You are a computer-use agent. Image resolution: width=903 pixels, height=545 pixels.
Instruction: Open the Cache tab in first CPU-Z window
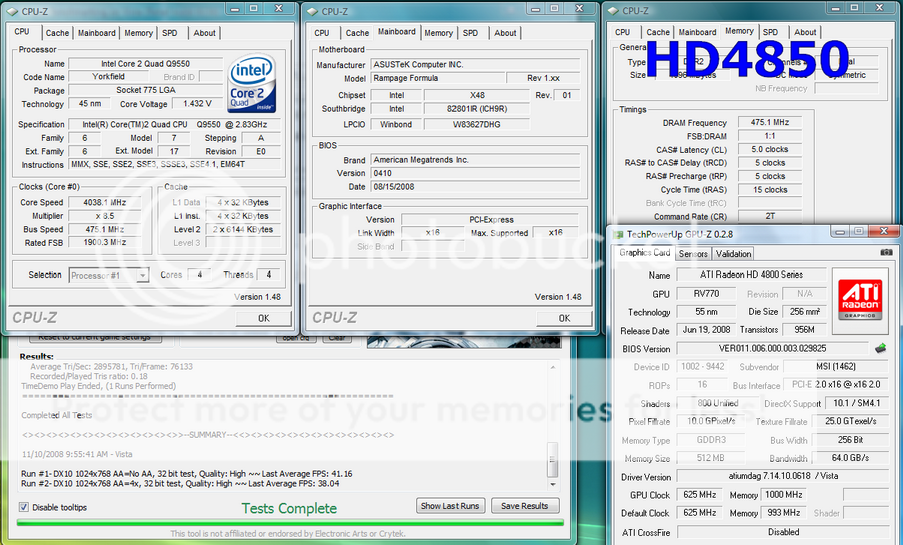[57, 33]
